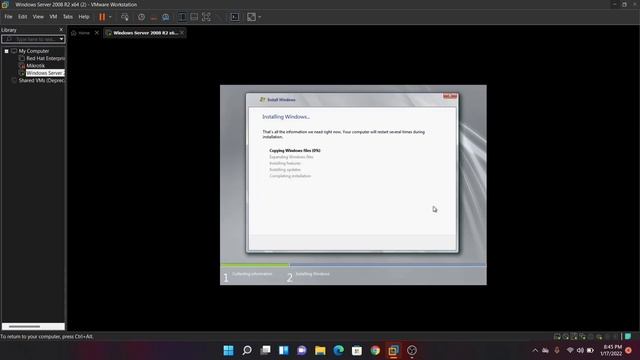Click the library horizontal scrollbar
Viewport: 640px width, 360px height.
[x=33, y=327]
